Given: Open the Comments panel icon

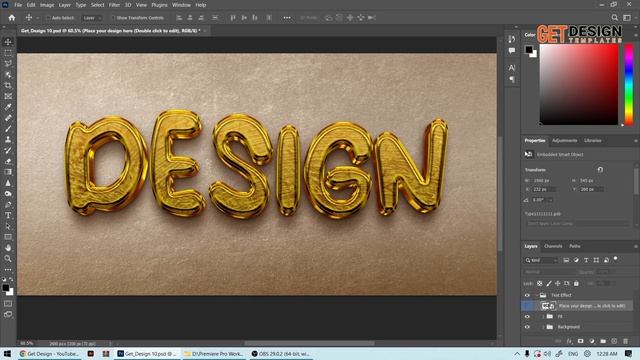Looking at the screenshot, I should [x=512, y=51].
